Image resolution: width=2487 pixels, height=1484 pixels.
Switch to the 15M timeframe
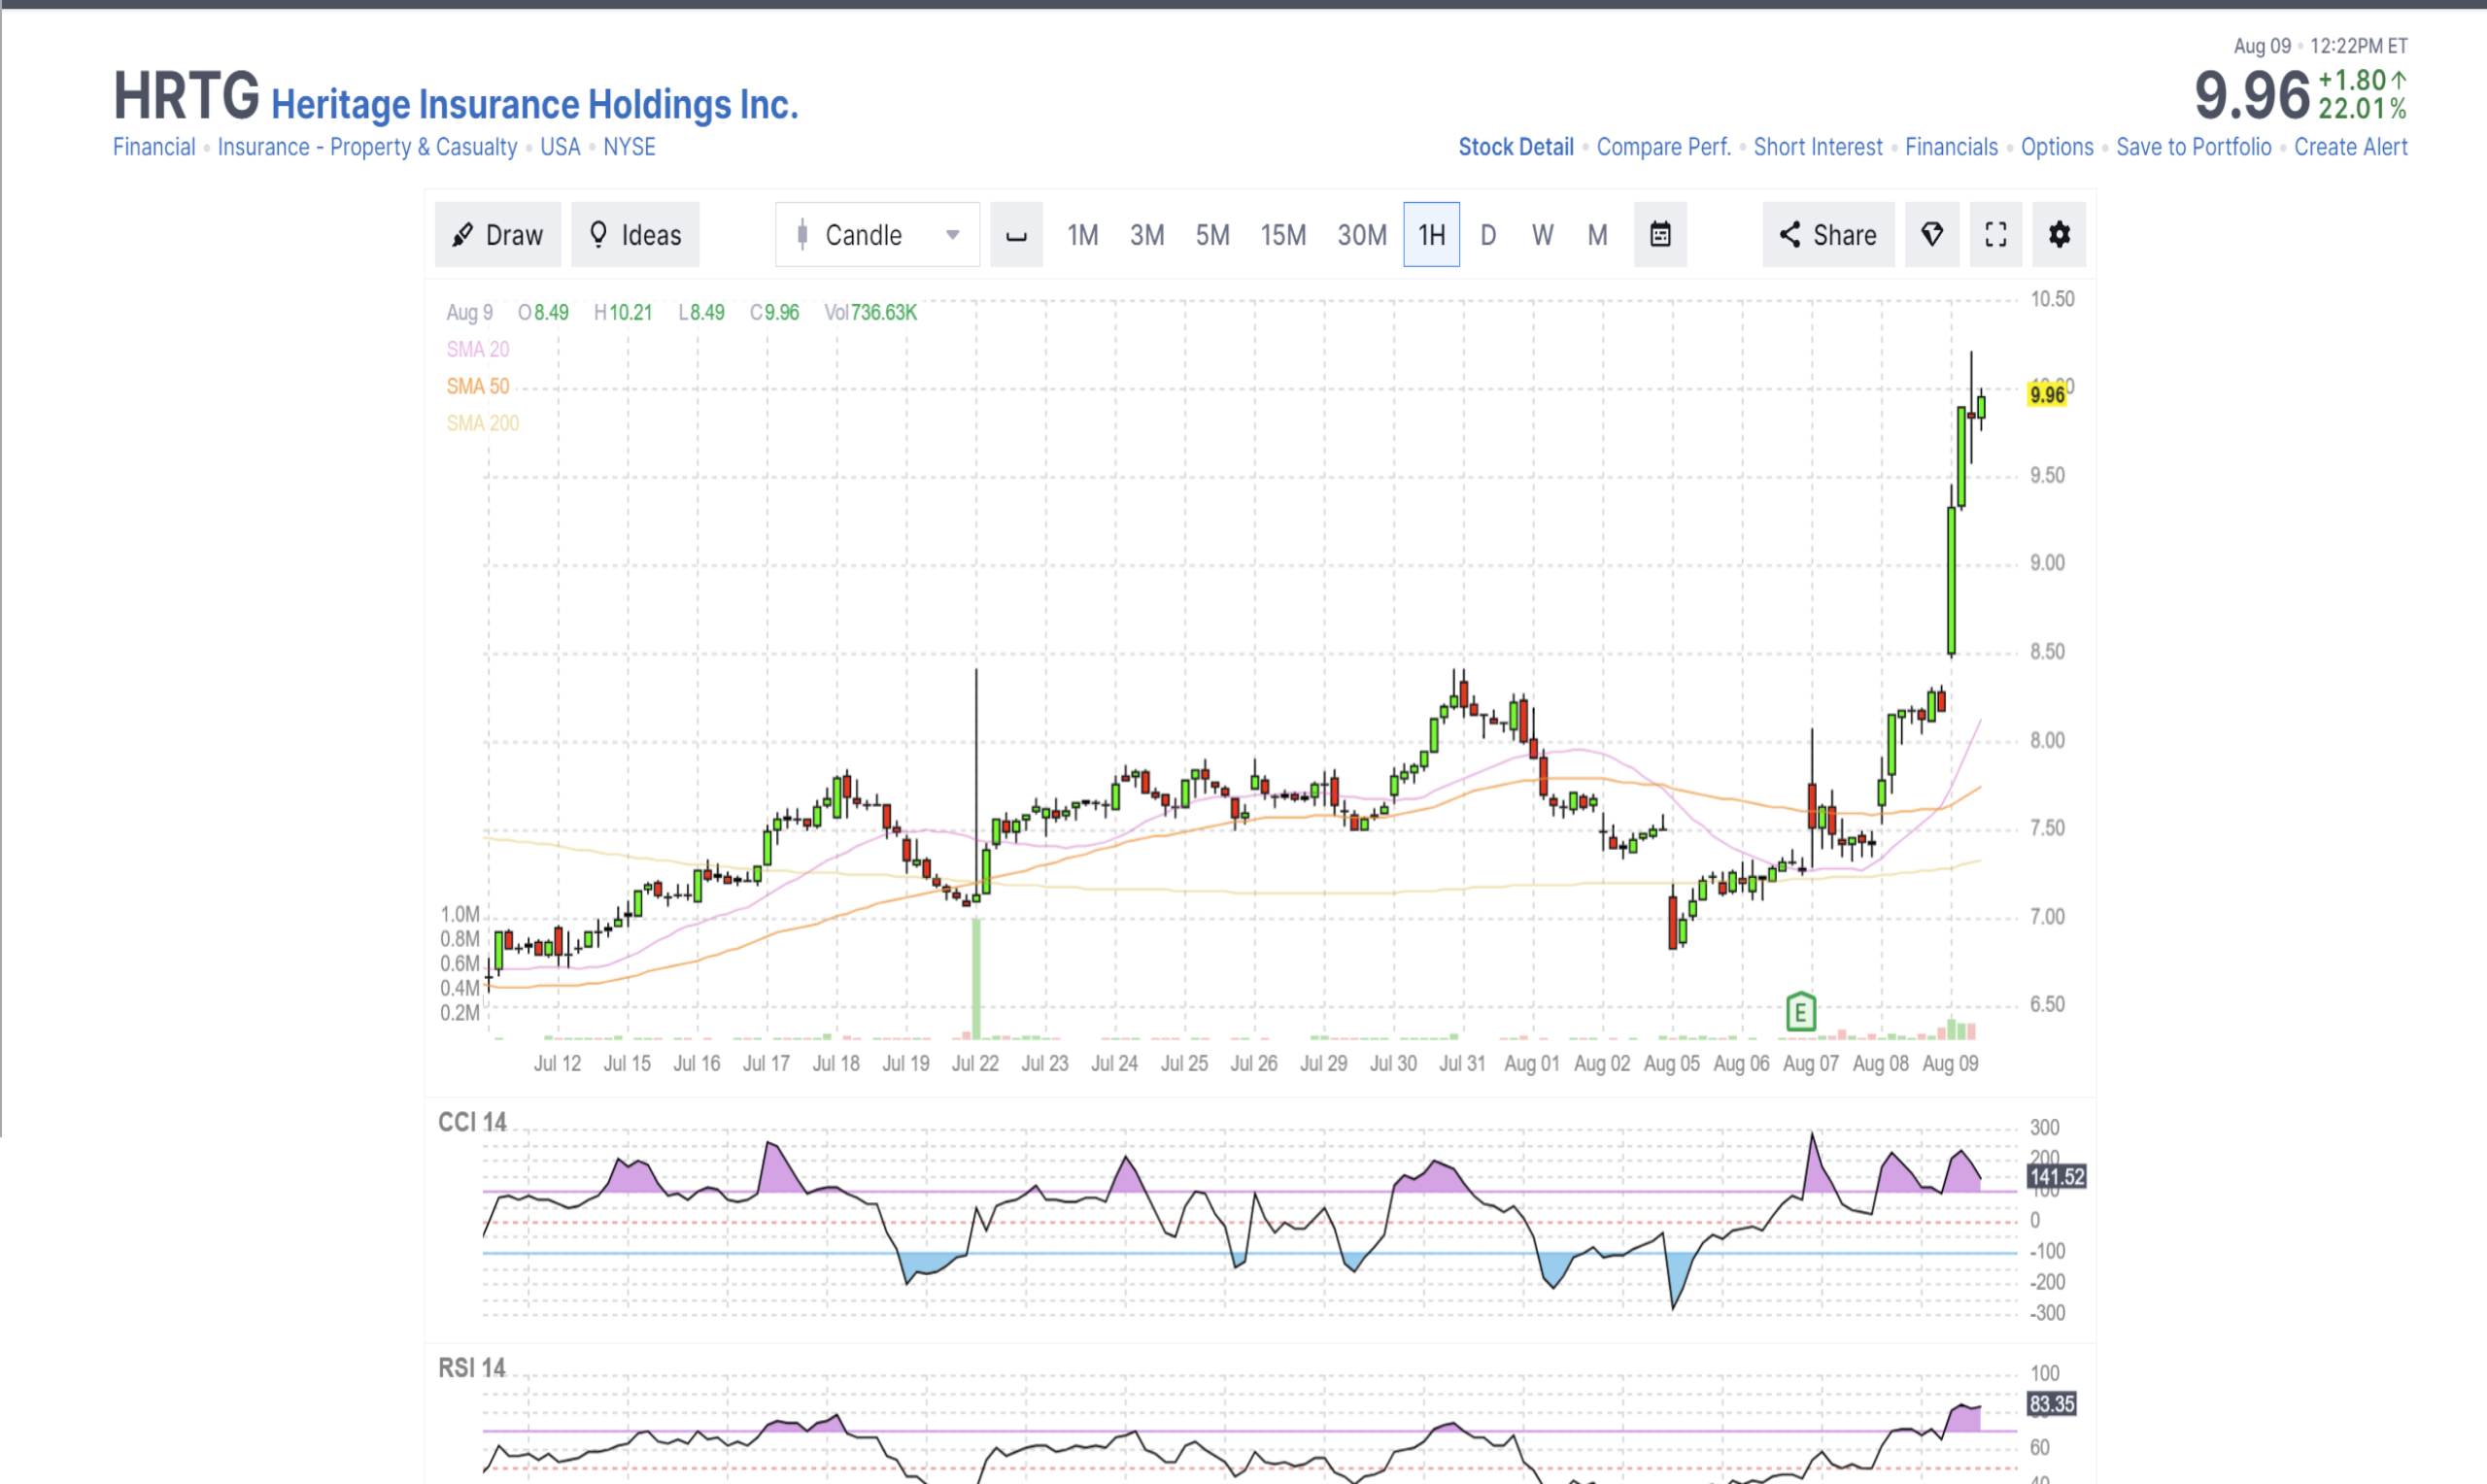coord(1283,235)
